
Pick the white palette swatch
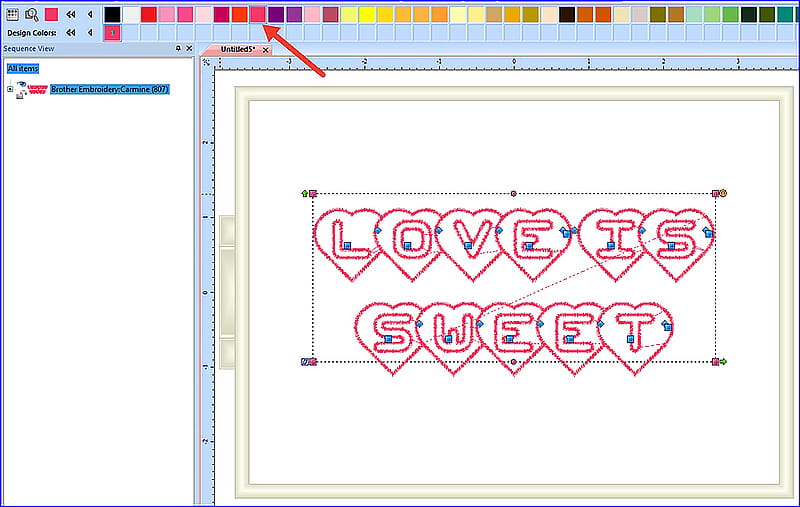131,14
